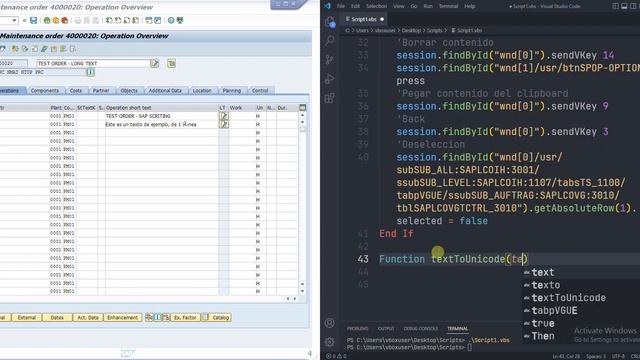The height and width of the screenshot is (360, 640).
Task: Open VS Code Explorer icon
Action: pyautogui.click(x=330, y=22)
